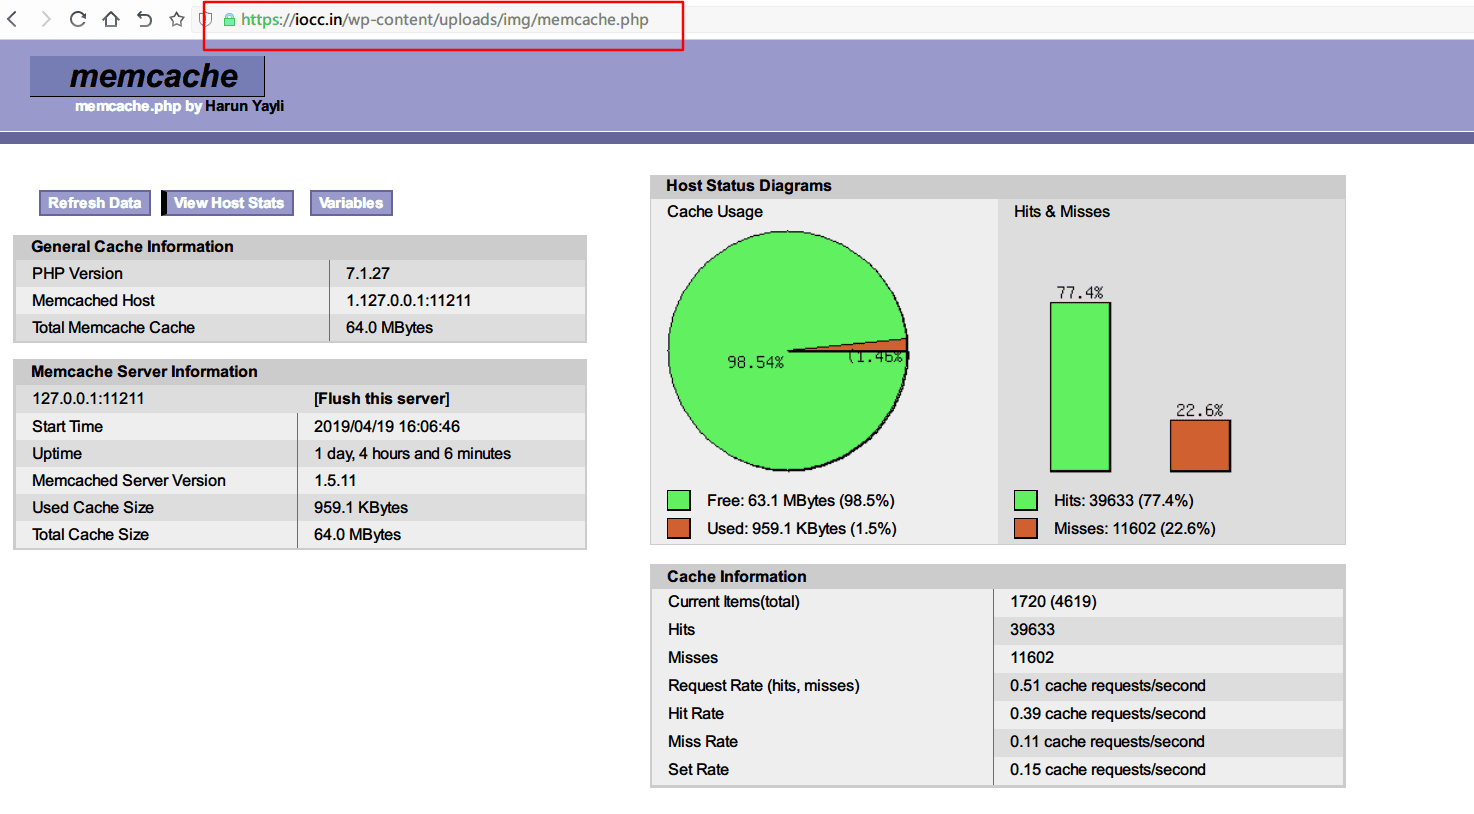Click the Total Memcache Cache value 64.0 MBytes
The height and width of the screenshot is (814, 1474).
[389, 328]
